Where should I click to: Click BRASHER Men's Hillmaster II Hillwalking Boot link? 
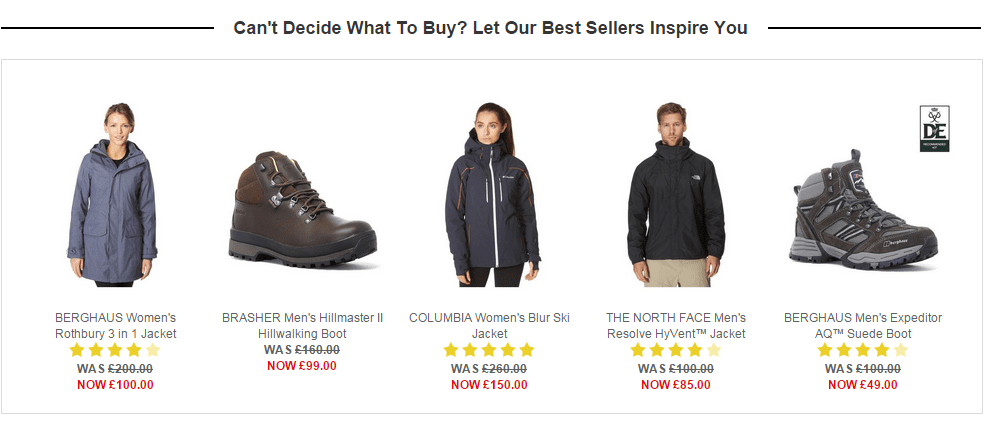pyautogui.click(x=302, y=326)
